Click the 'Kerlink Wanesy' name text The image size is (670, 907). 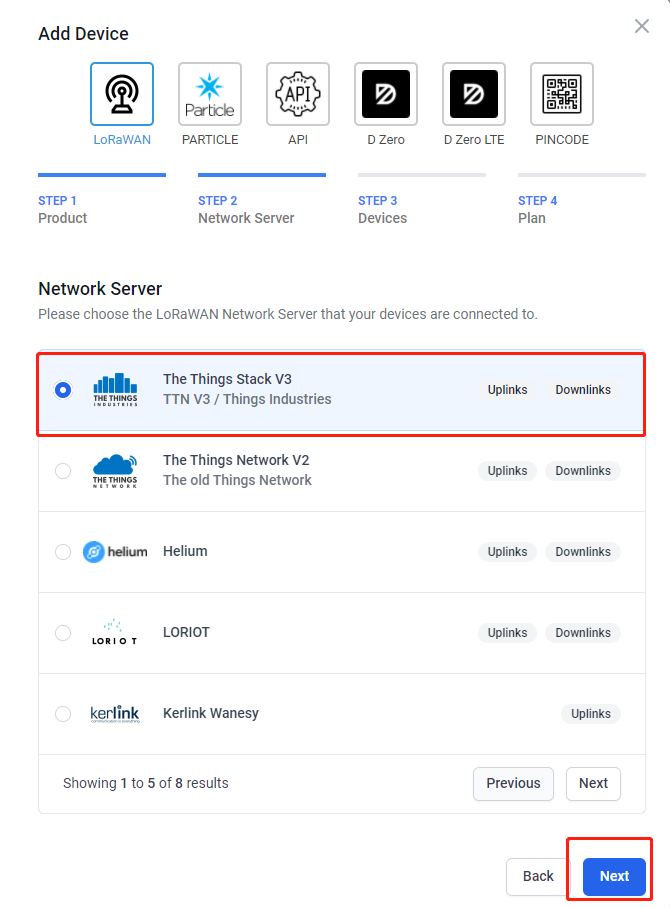(x=211, y=713)
